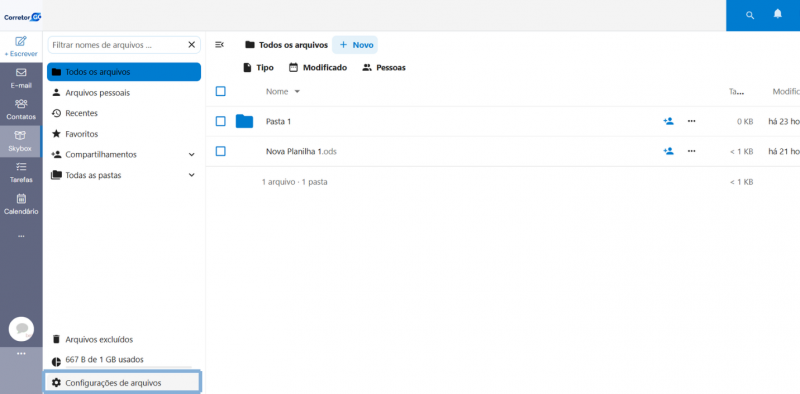This screenshot has height=394, width=800.
Task: Open the actions menu for Pasta 1
Action: [691, 121]
